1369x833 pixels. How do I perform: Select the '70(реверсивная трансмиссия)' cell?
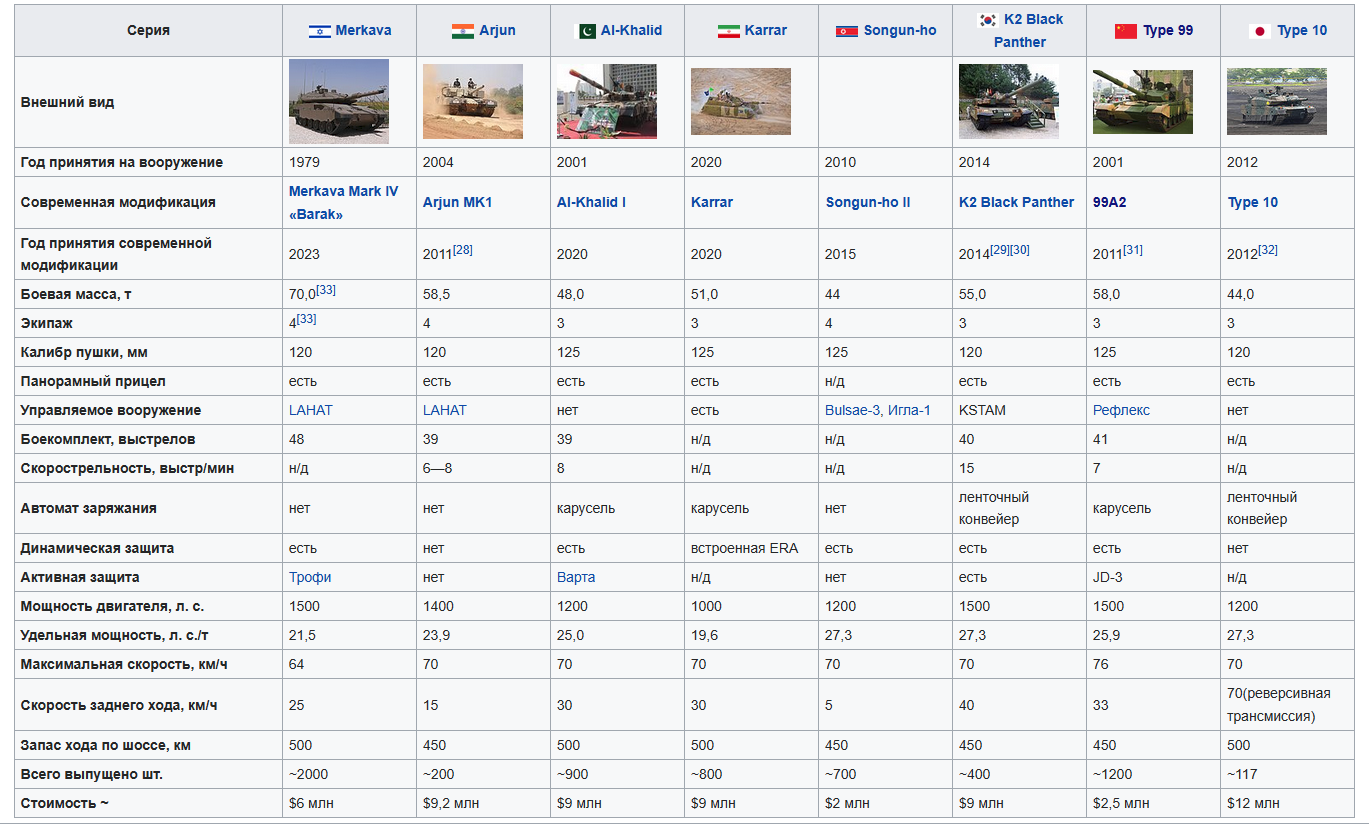coord(1288,705)
